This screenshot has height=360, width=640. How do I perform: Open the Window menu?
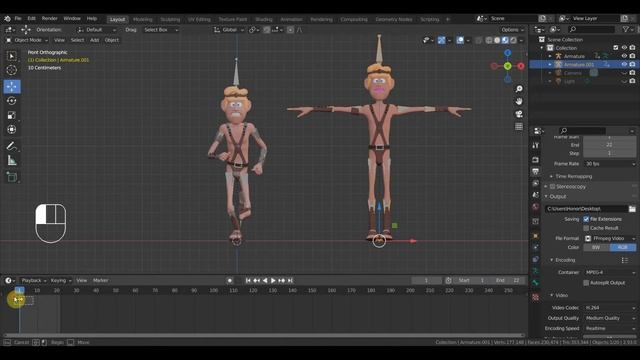pyautogui.click(x=72, y=19)
